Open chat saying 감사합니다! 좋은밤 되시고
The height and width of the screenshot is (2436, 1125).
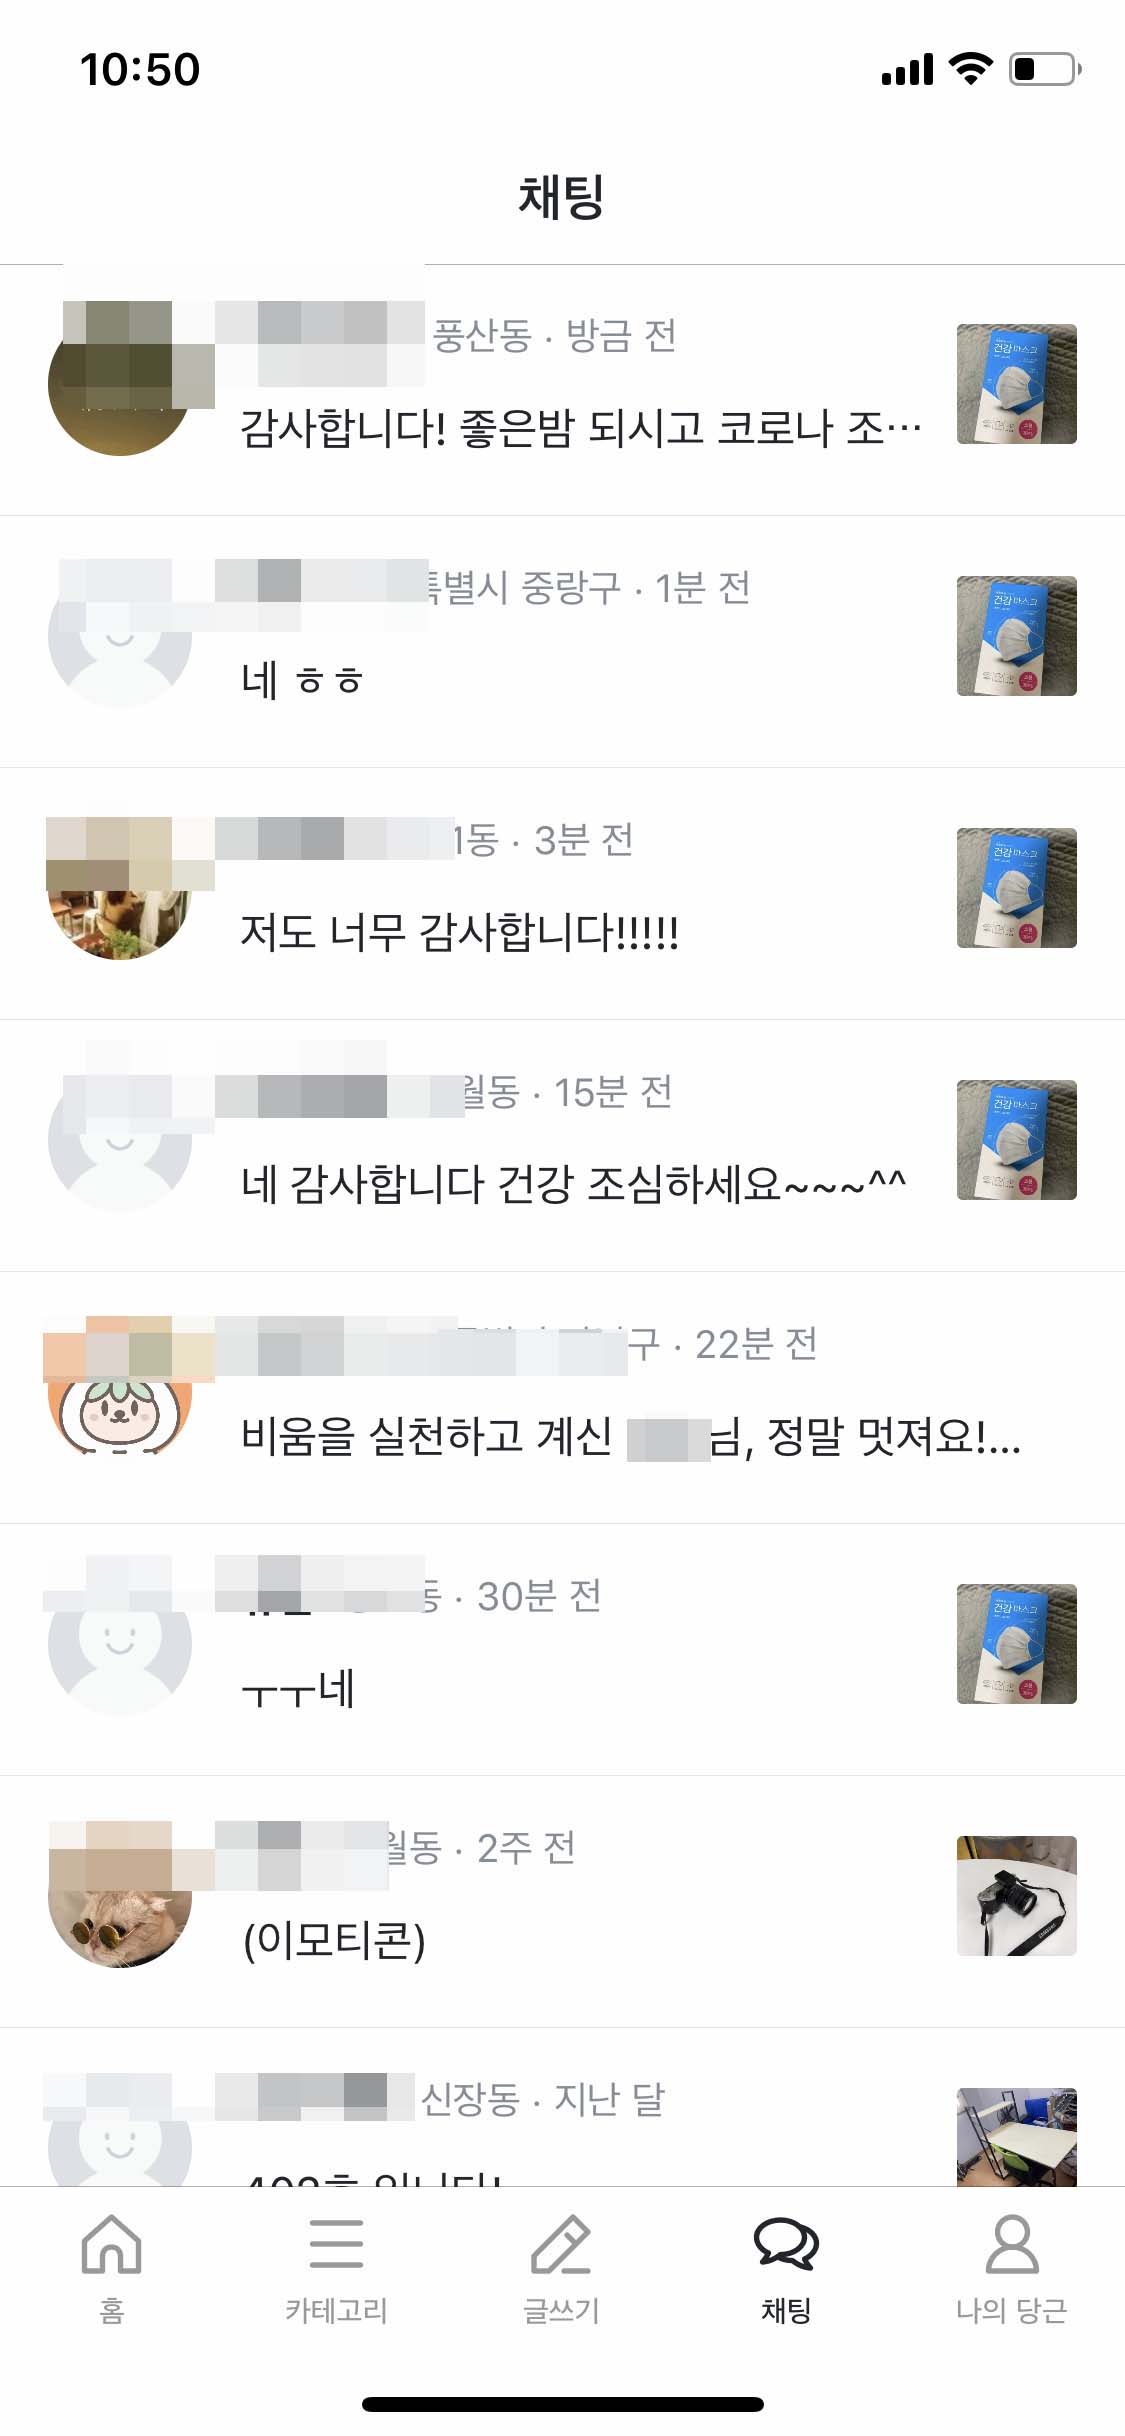pos(562,390)
